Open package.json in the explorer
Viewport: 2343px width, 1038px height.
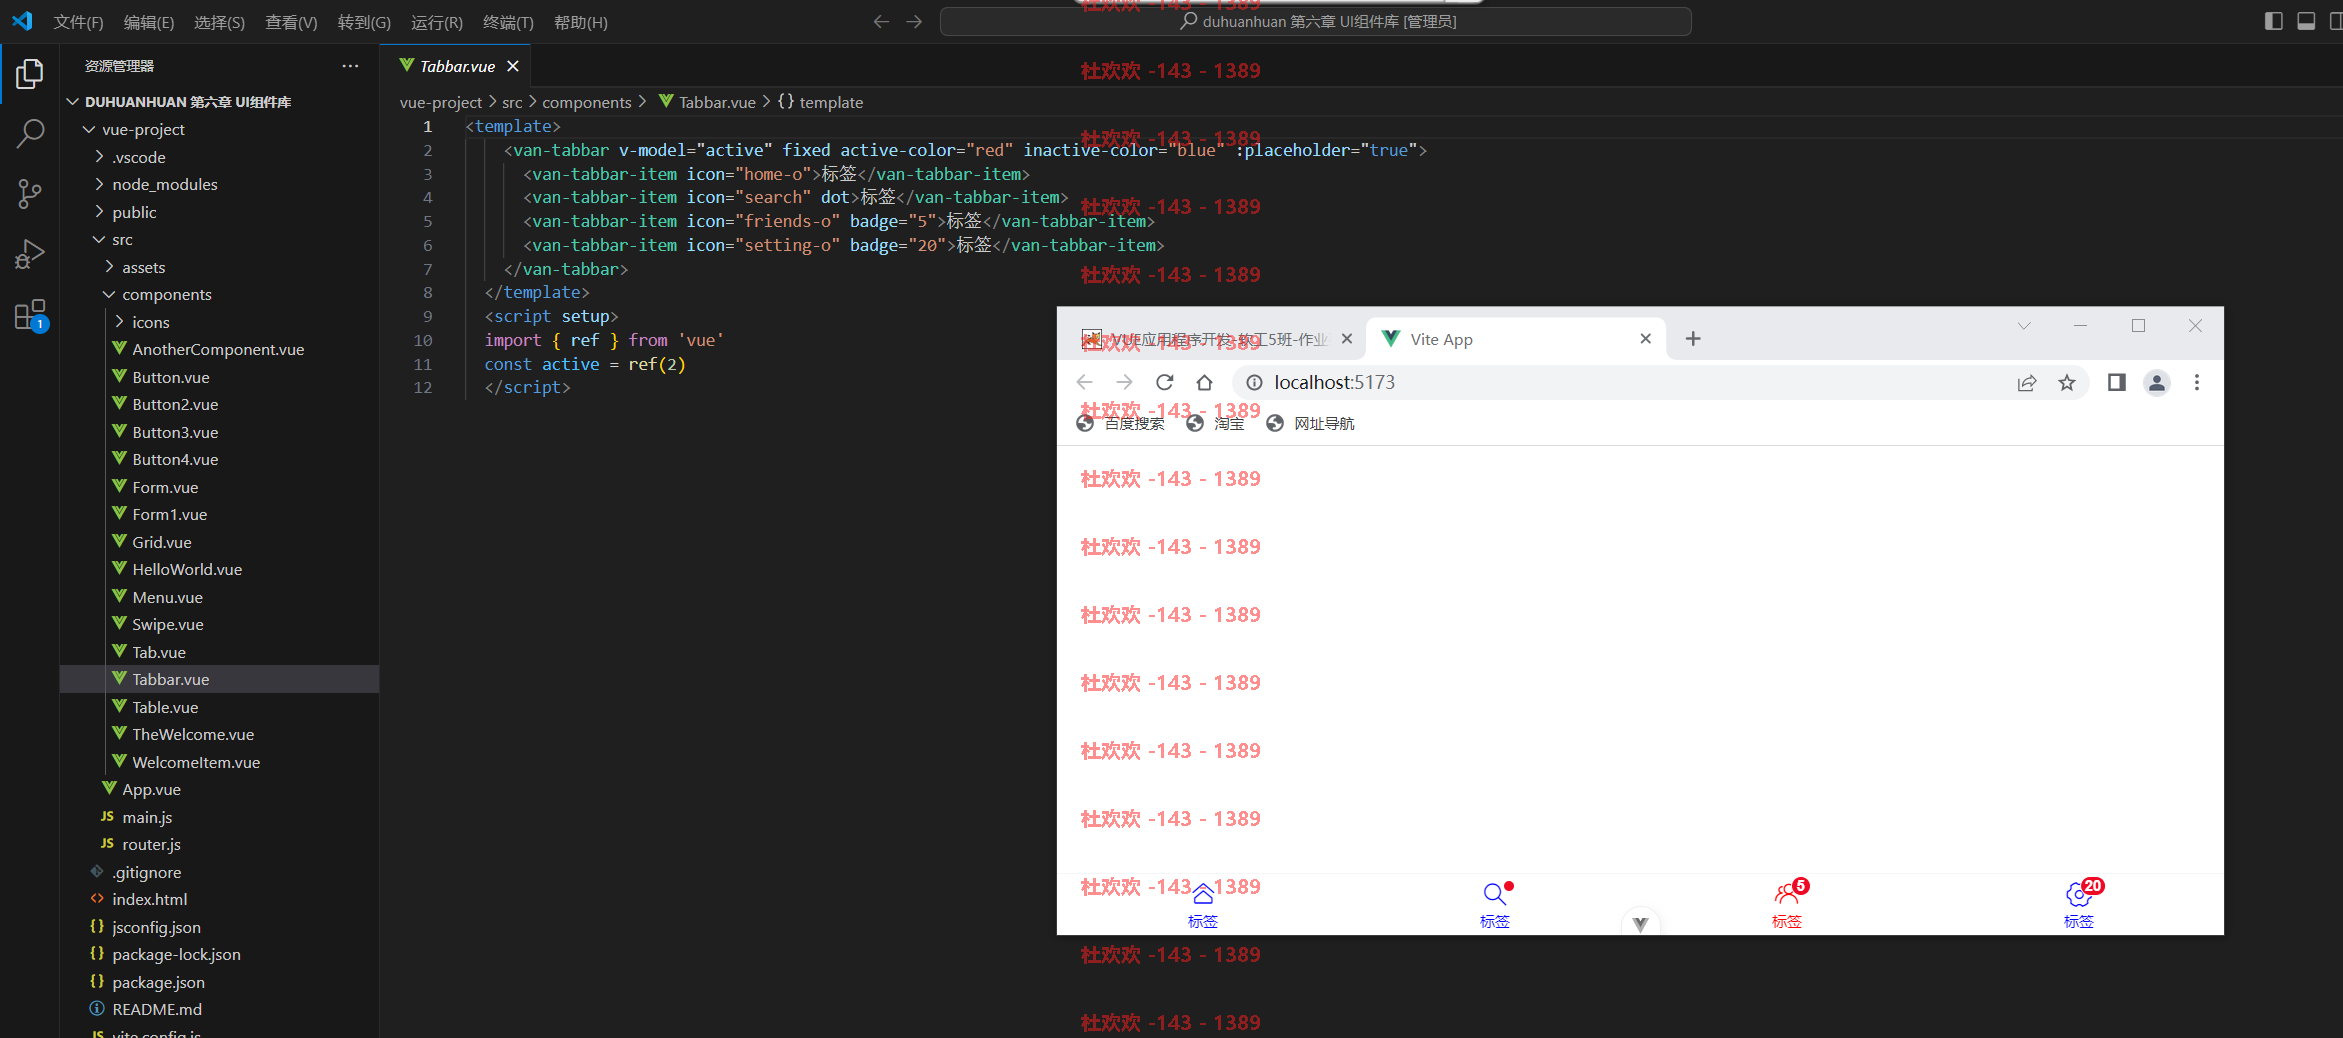click(x=158, y=982)
